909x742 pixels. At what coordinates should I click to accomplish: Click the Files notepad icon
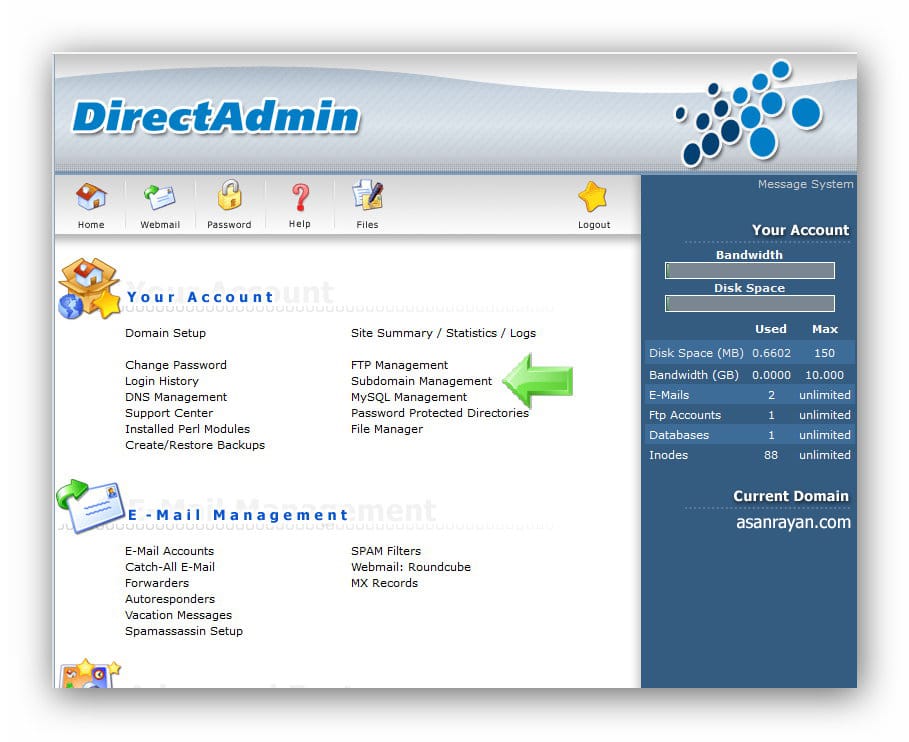coord(368,195)
